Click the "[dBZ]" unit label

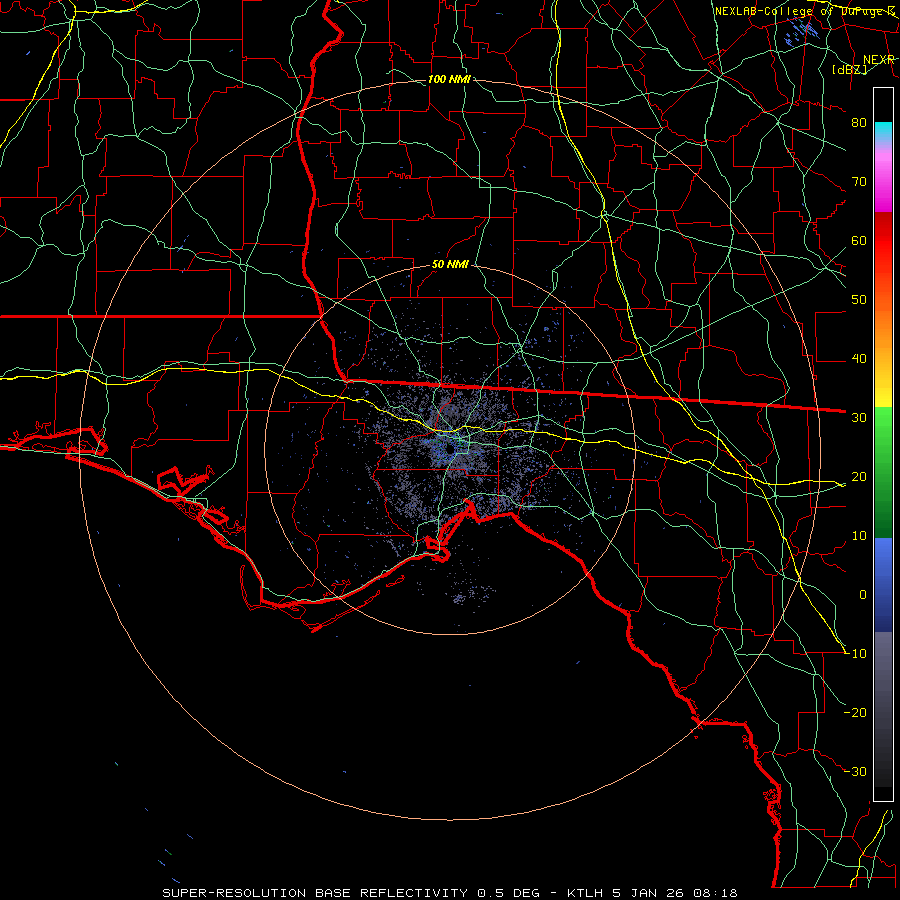[x=850, y=70]
